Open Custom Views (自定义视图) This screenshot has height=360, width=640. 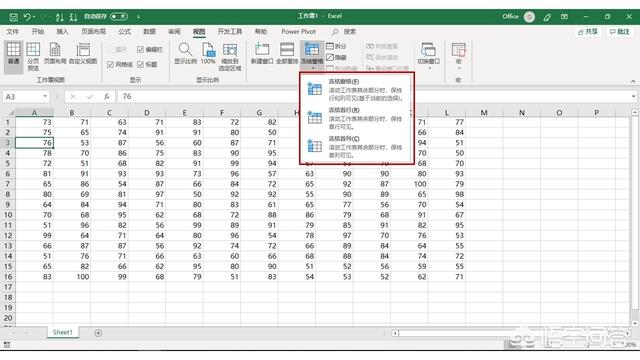(83, 53)
